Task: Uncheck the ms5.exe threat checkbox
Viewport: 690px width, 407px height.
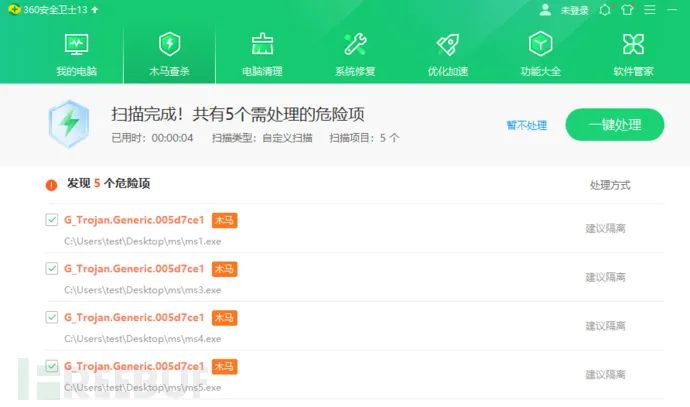Action: [x=51, y=366]
